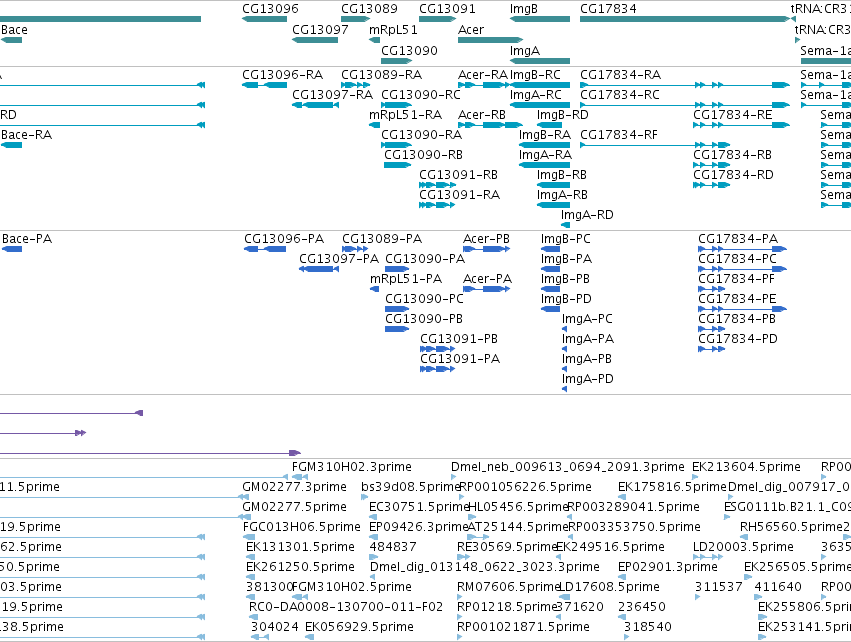Click the Acer-RB transcript label
This screenshot has height=642, width=851.
click(482, 115)
